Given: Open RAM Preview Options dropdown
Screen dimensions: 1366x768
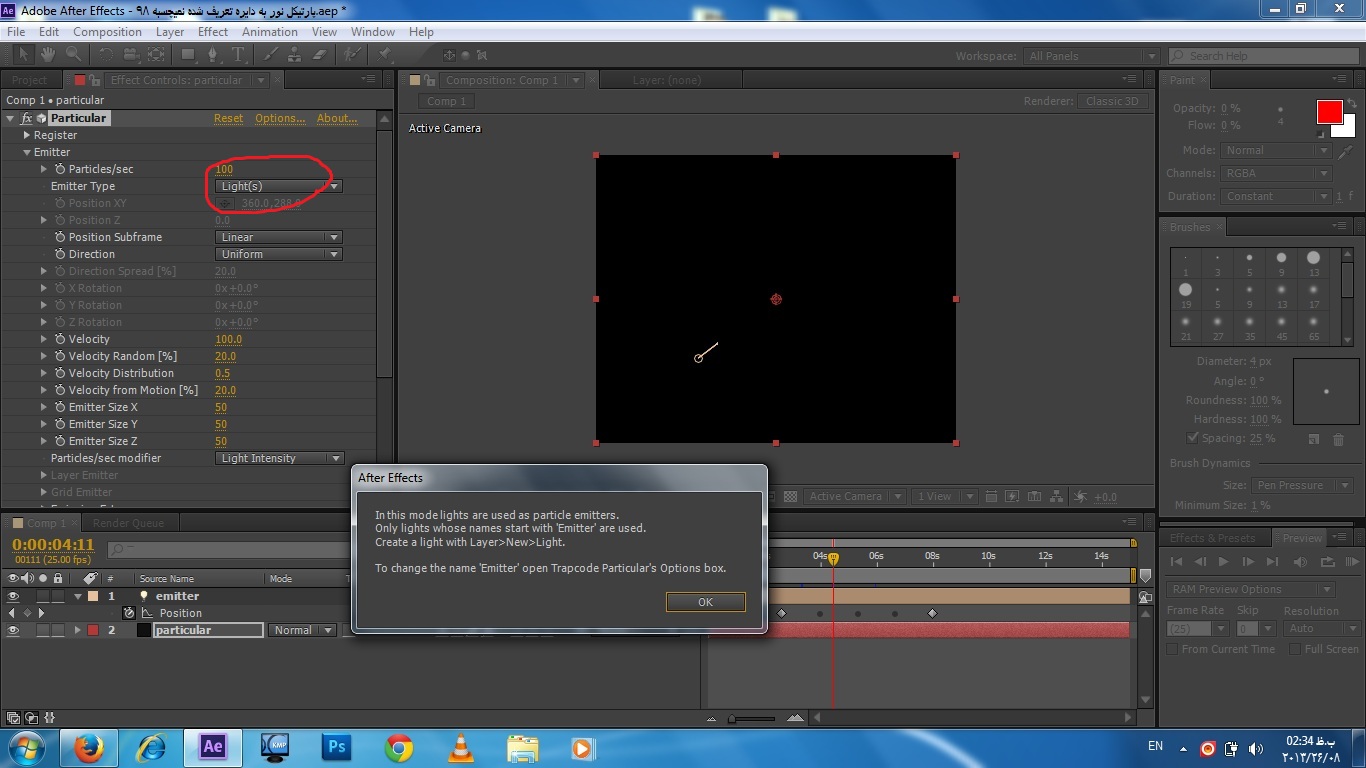Looking at the screenshot, I should point(1250,589).
